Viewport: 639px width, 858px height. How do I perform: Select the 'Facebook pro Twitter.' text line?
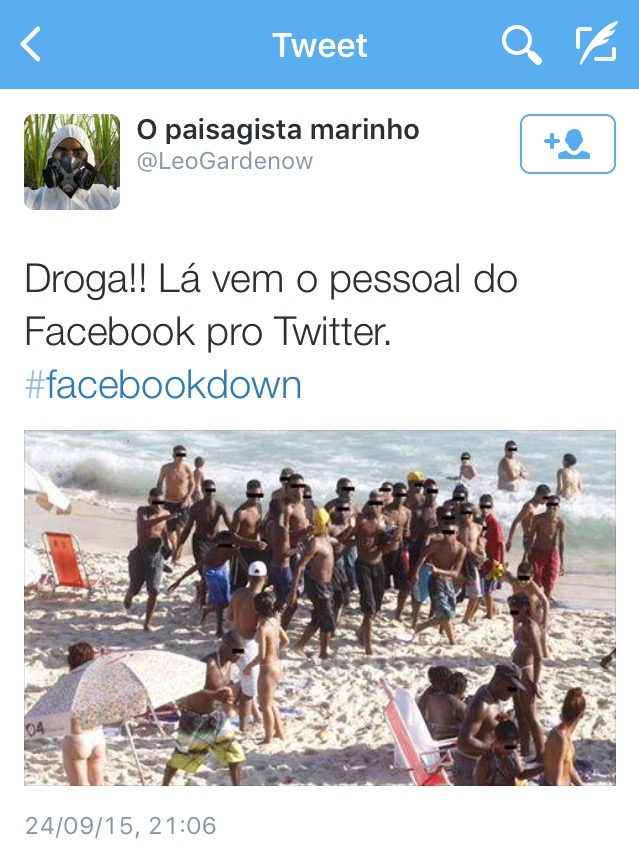pos(208,332)
